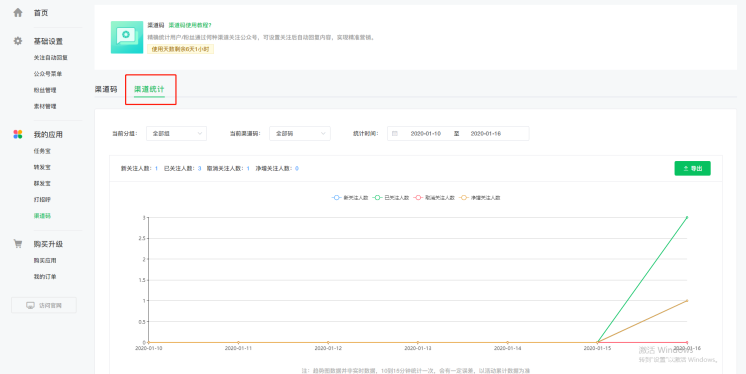This screenshot has height=374, width=746.
Task: Click the 基础设置 section heading
Action: (x=48, y=41)
